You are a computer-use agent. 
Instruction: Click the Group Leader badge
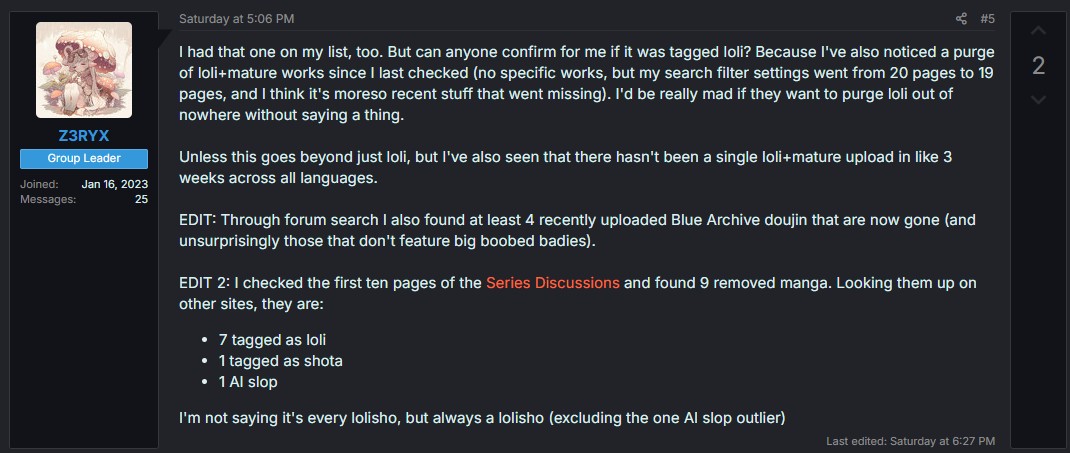point(84,159)
